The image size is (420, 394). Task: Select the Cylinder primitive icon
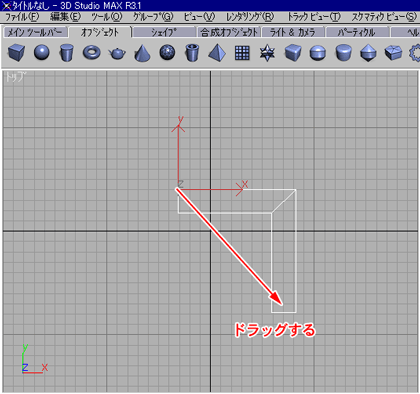click(66, 53)
